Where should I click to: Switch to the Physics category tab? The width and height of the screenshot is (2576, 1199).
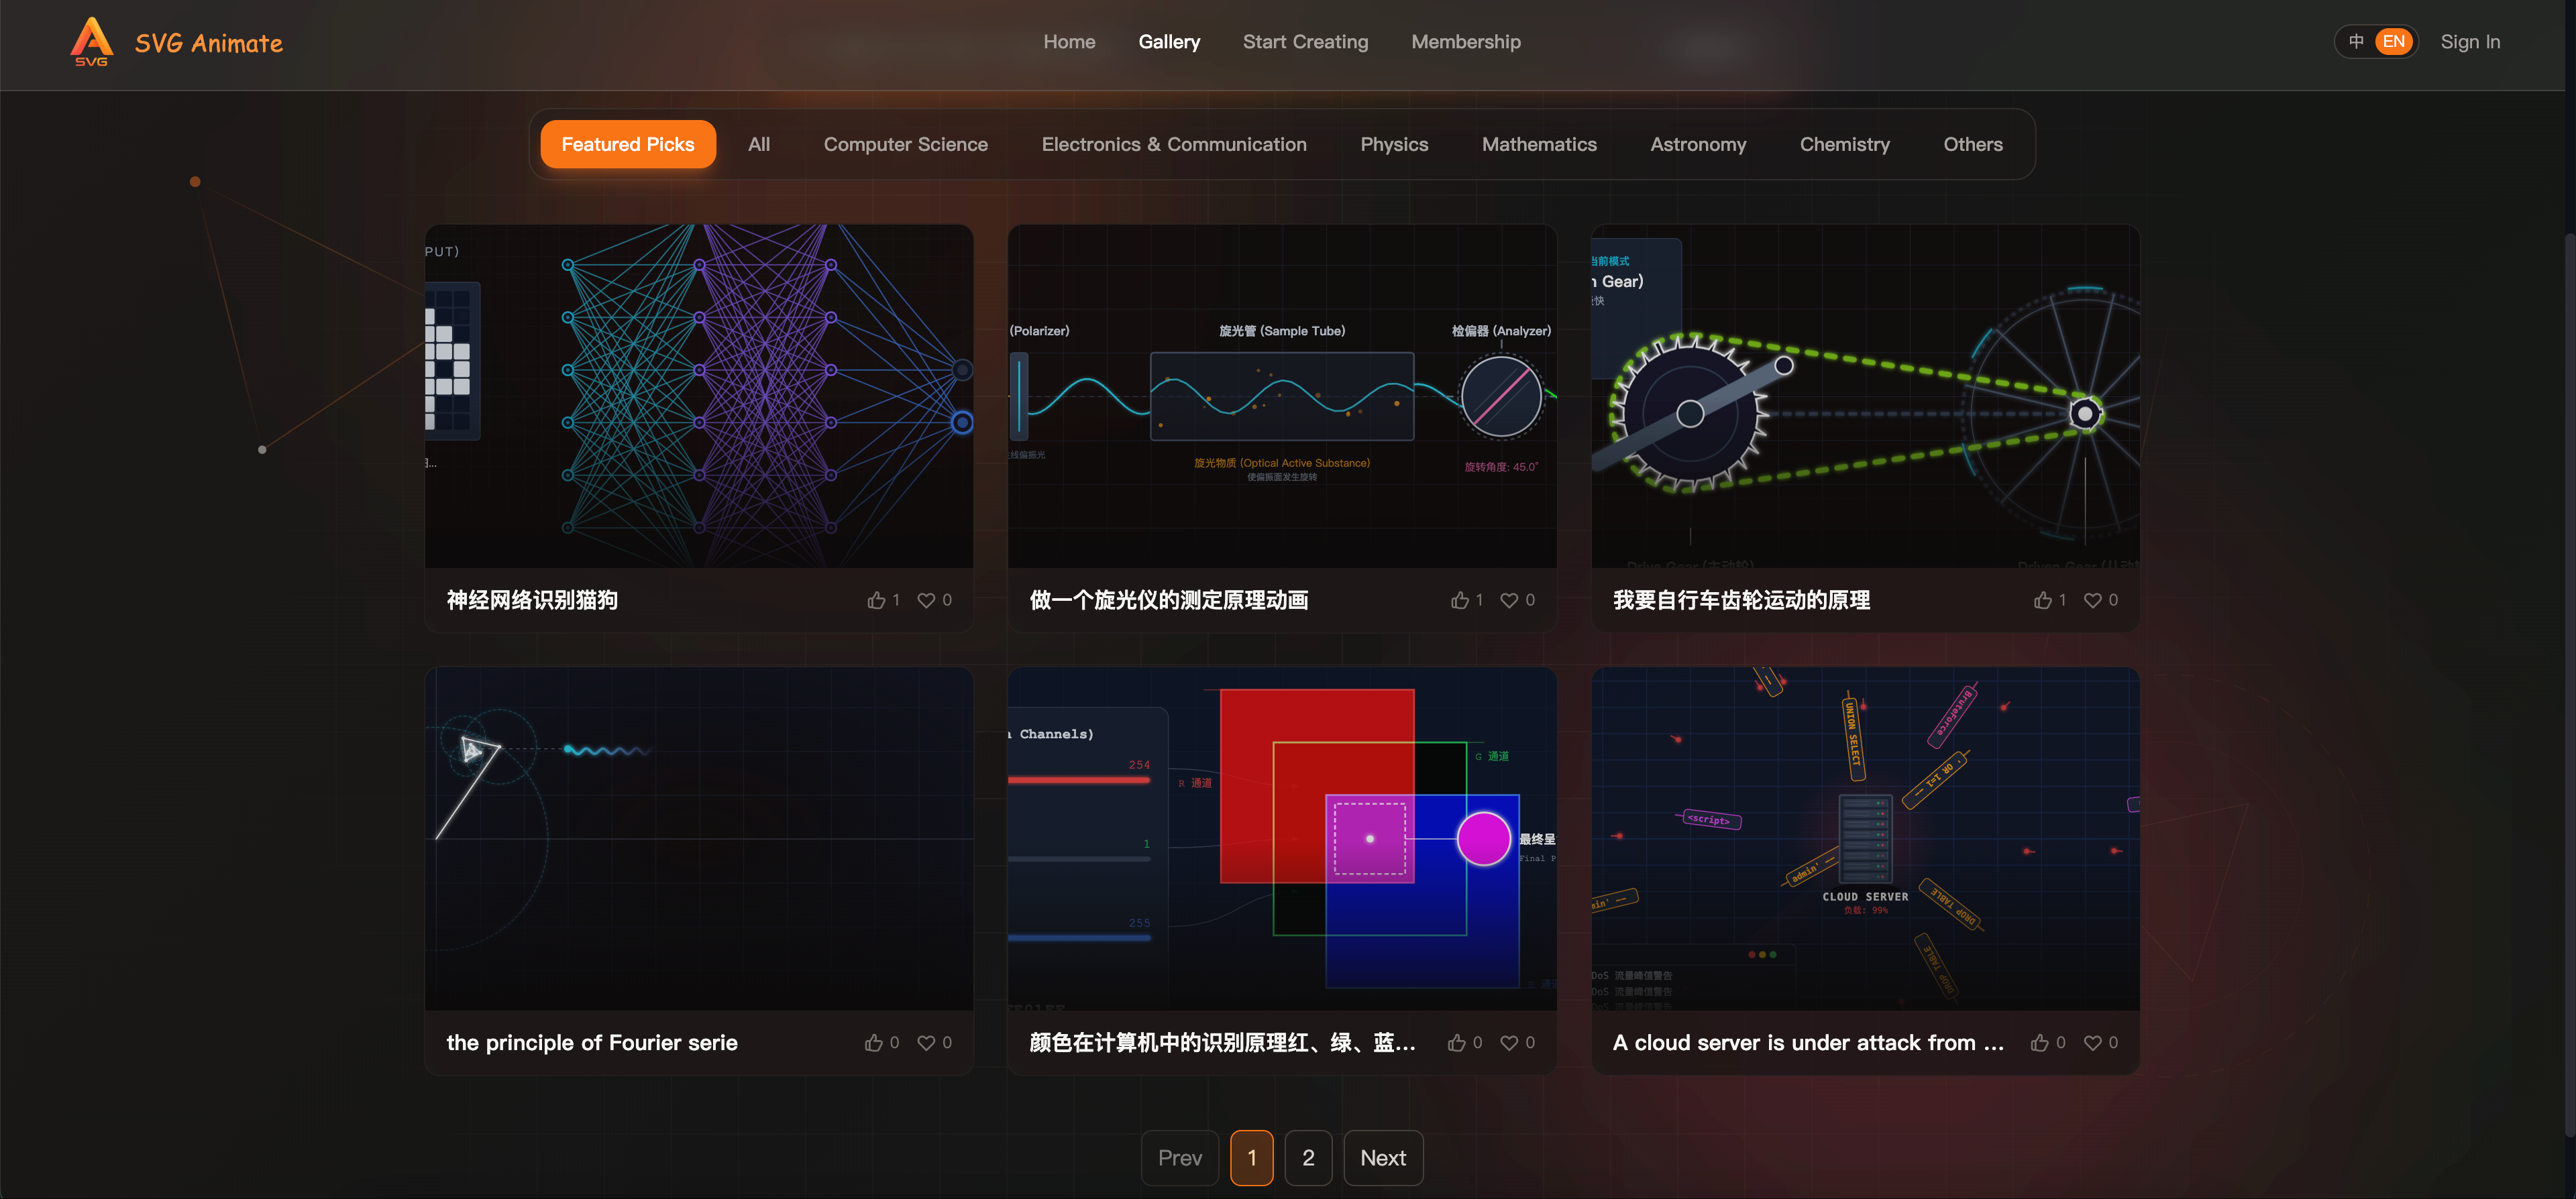click(1394, 144)
